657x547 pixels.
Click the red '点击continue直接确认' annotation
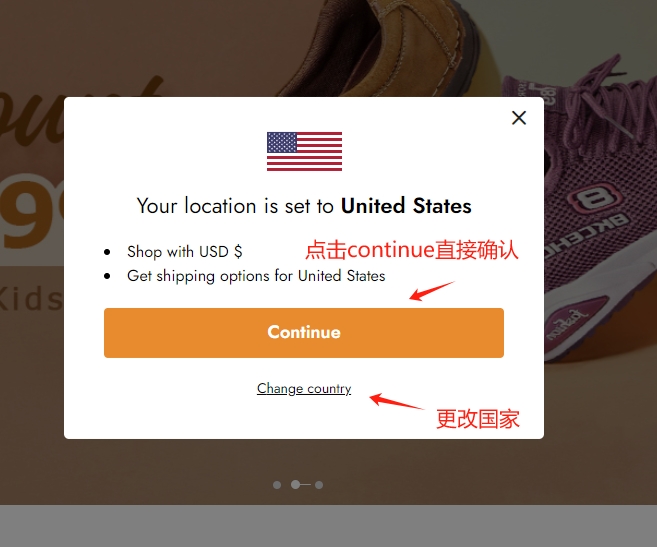pos(412,250)
